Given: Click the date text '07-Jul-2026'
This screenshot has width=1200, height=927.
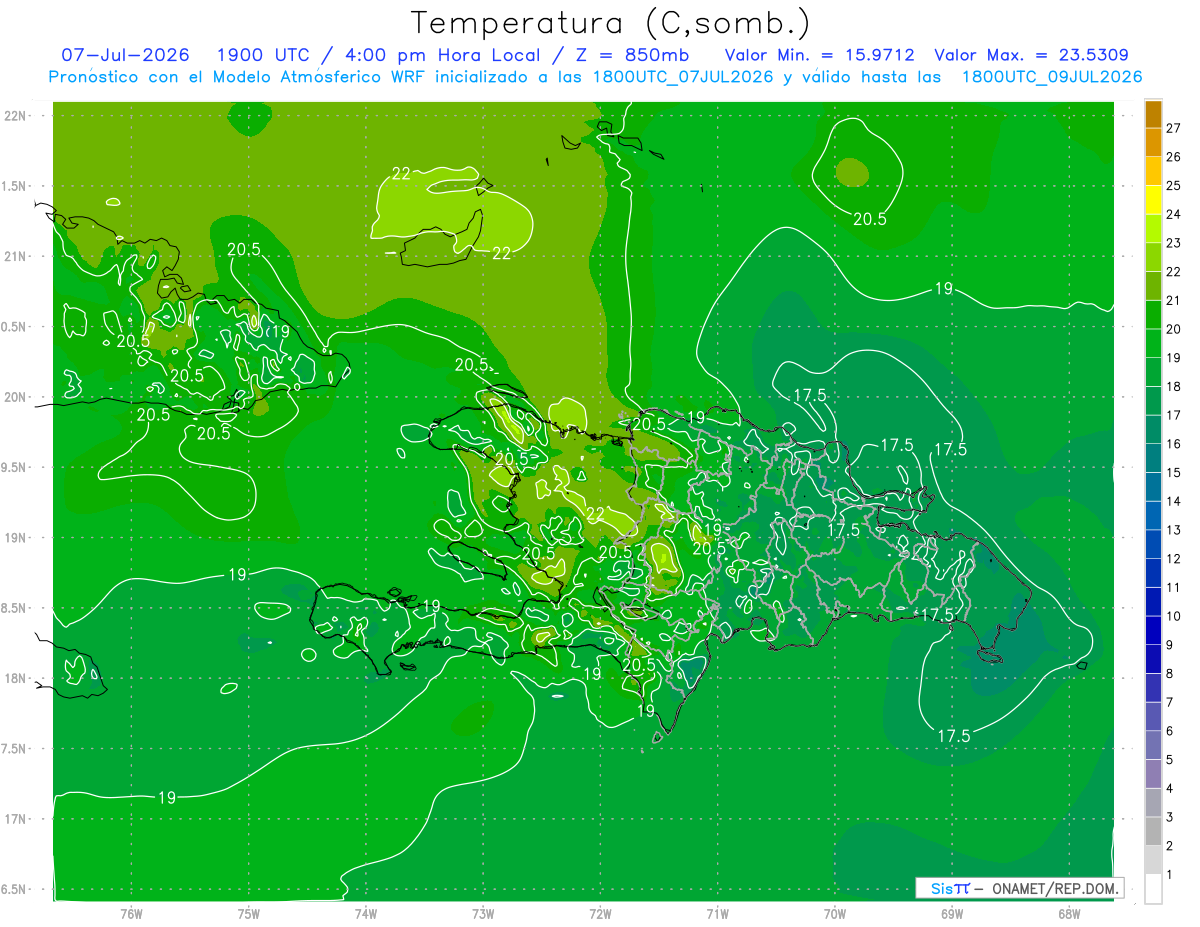Looking at the screenshot, I should tap(125, 55).
